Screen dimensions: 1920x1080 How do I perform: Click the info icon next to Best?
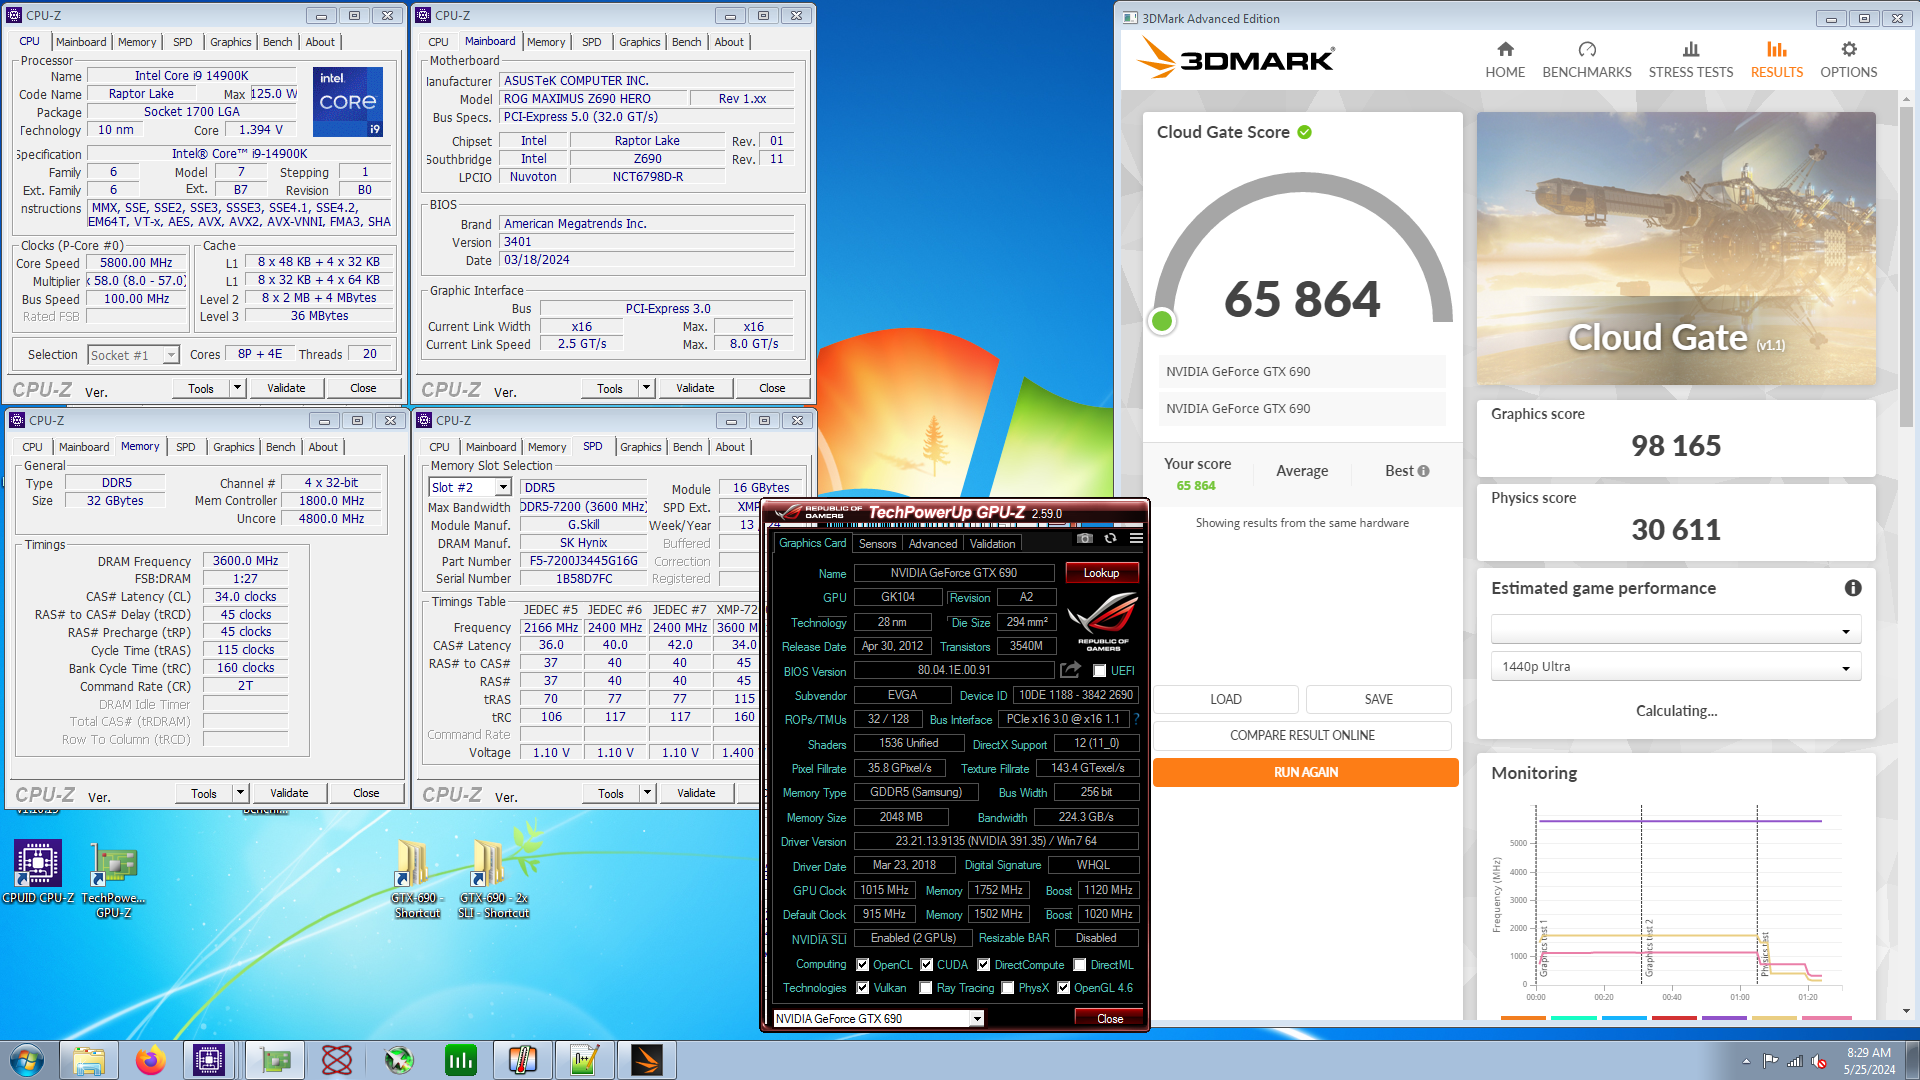tap(1423, 471)
